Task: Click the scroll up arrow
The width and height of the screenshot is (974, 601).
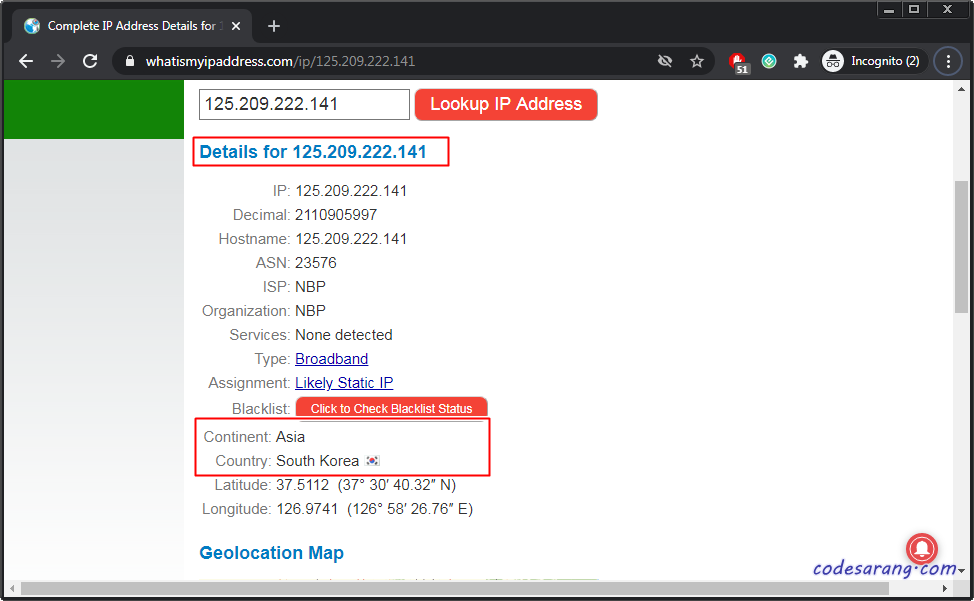Action: tap(962, 89)
